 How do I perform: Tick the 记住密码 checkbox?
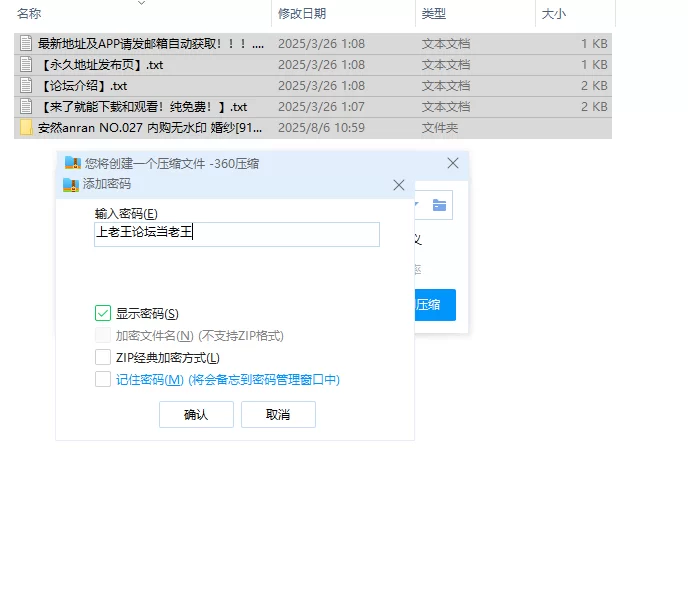click(x=103, y=379)
